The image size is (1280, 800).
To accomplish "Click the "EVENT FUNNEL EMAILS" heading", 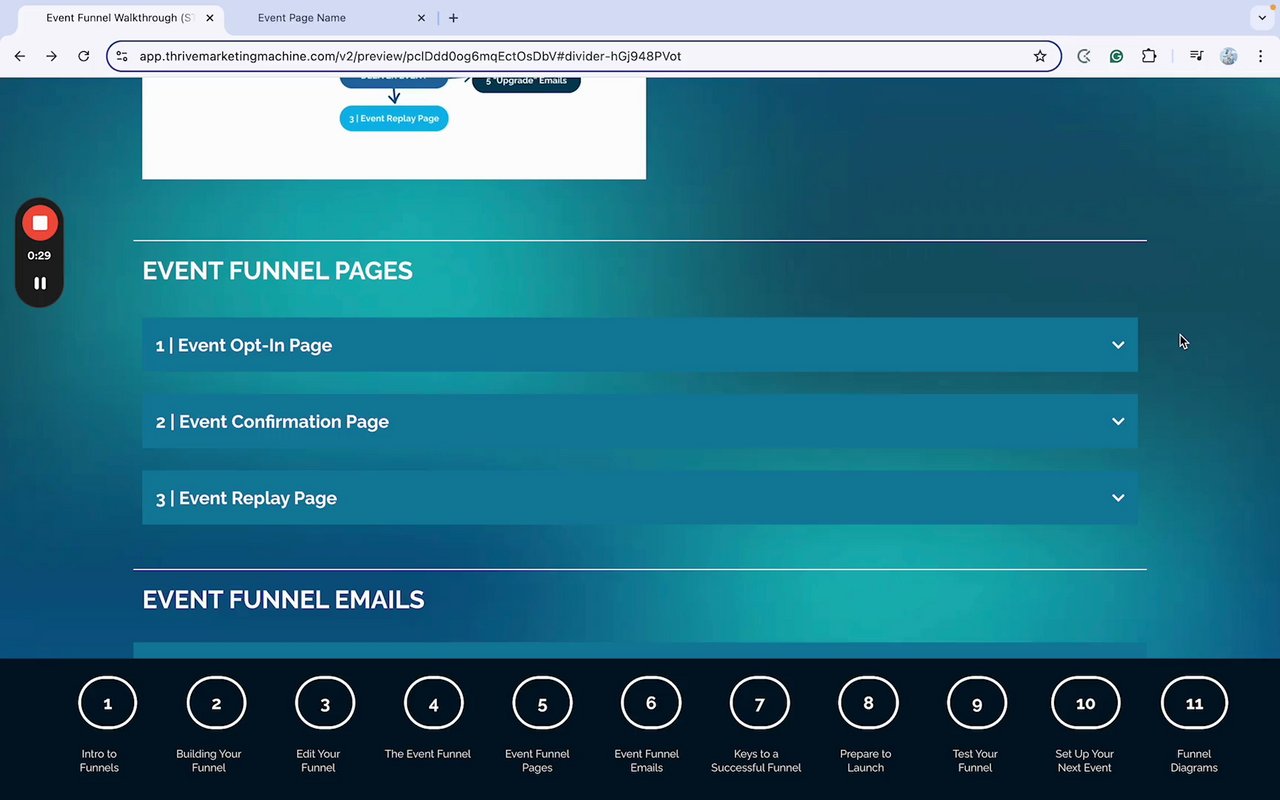I will click(x=284, y=600).
